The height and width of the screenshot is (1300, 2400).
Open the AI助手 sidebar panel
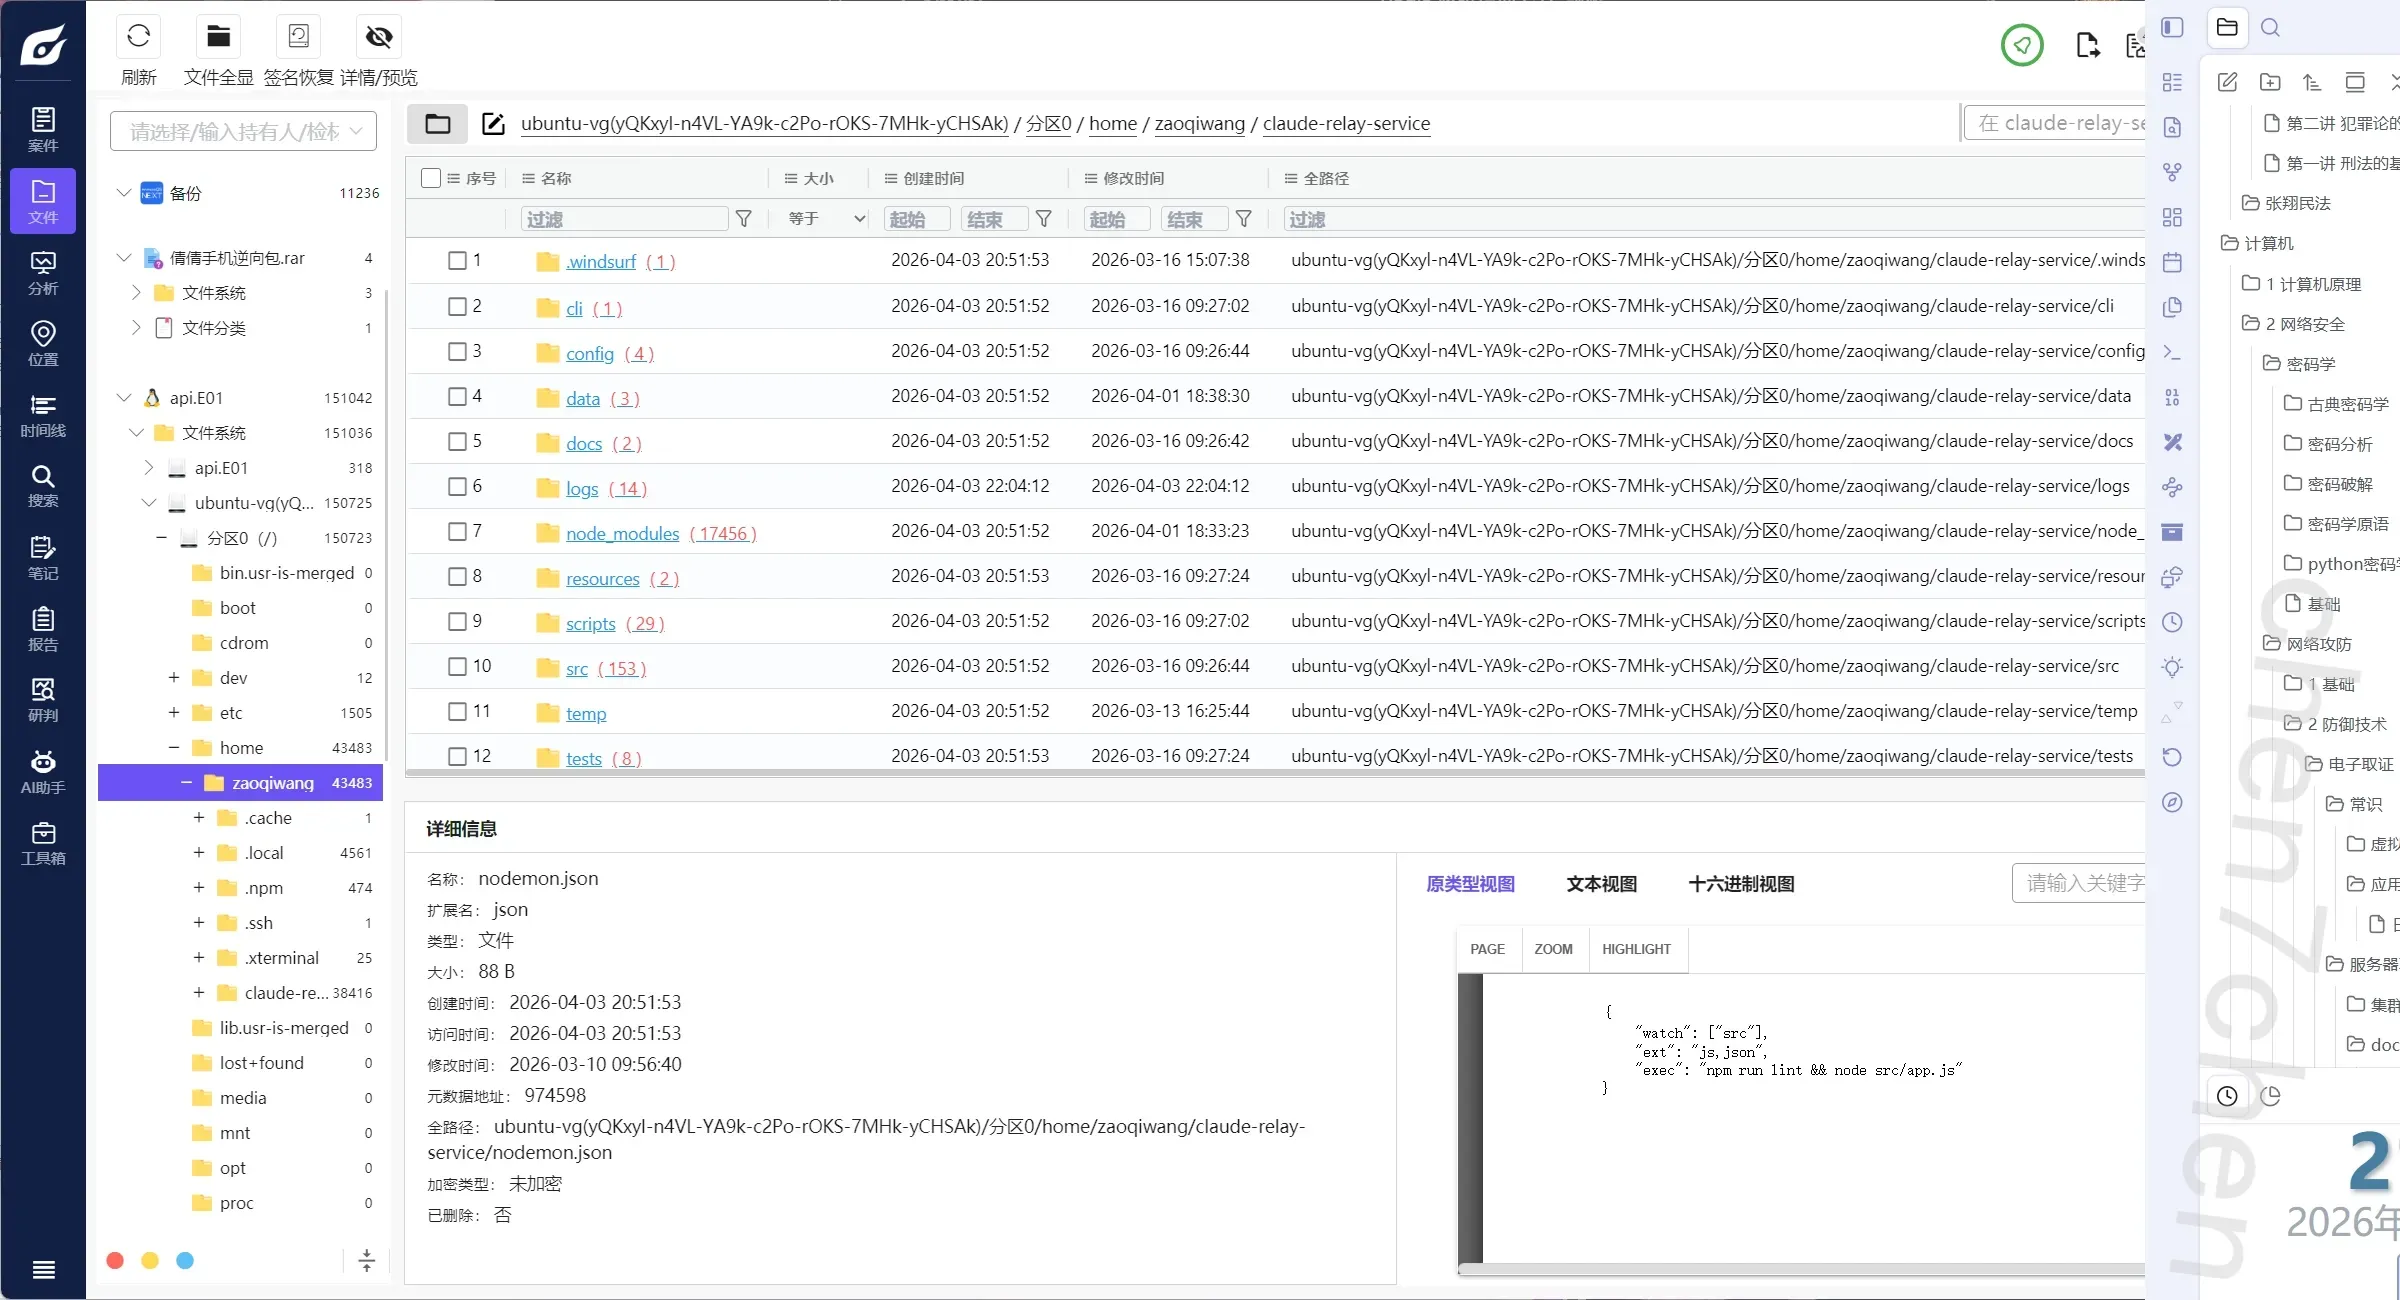coord(42,772)
